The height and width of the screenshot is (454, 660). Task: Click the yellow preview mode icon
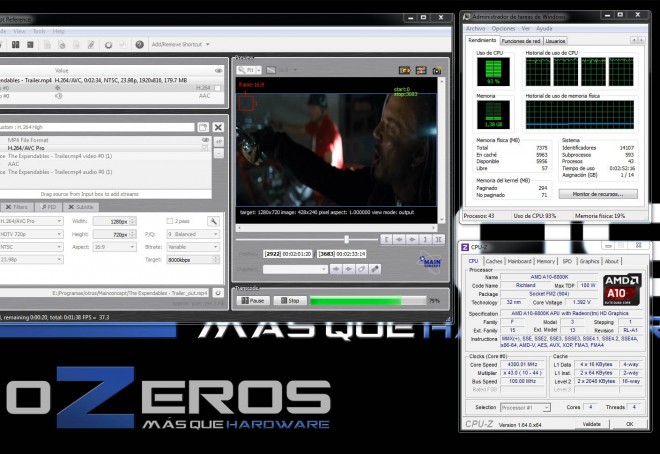coord(405,70)
